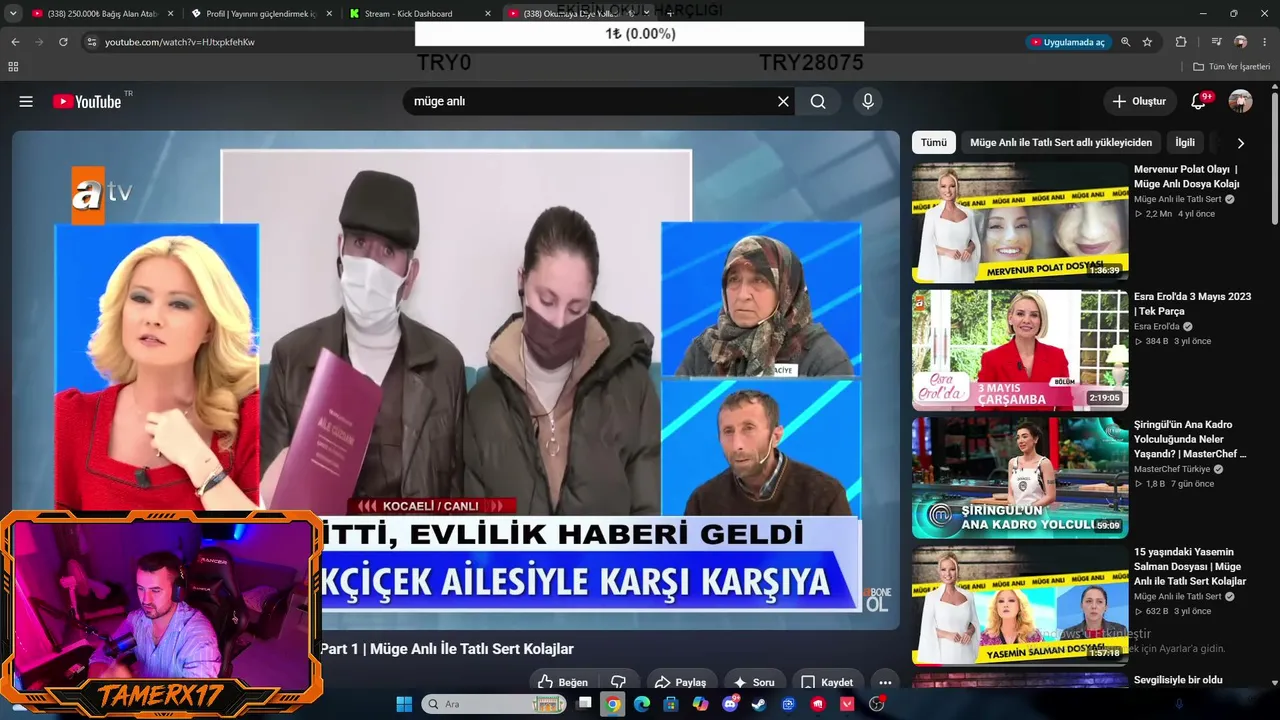This screenshot has width=1280, height=720.
Task: Click the address bar URL
Action: (x=180, y=42)
